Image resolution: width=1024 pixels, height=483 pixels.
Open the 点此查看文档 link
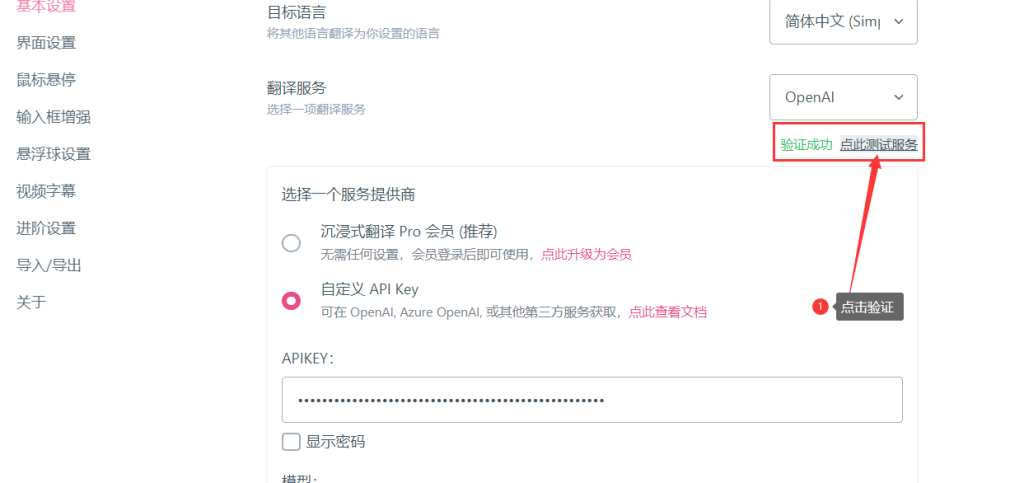[667, 312]
